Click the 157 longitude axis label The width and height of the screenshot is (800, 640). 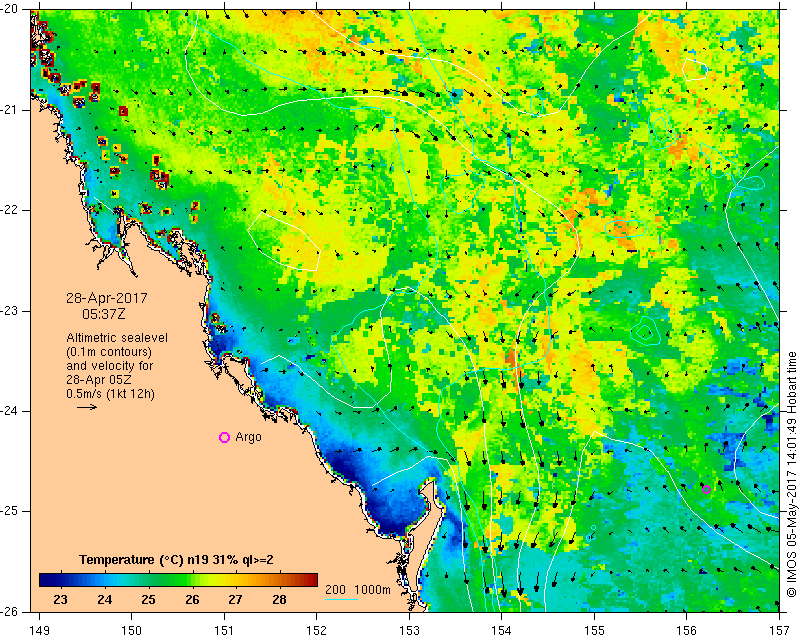tap(779, 631)
